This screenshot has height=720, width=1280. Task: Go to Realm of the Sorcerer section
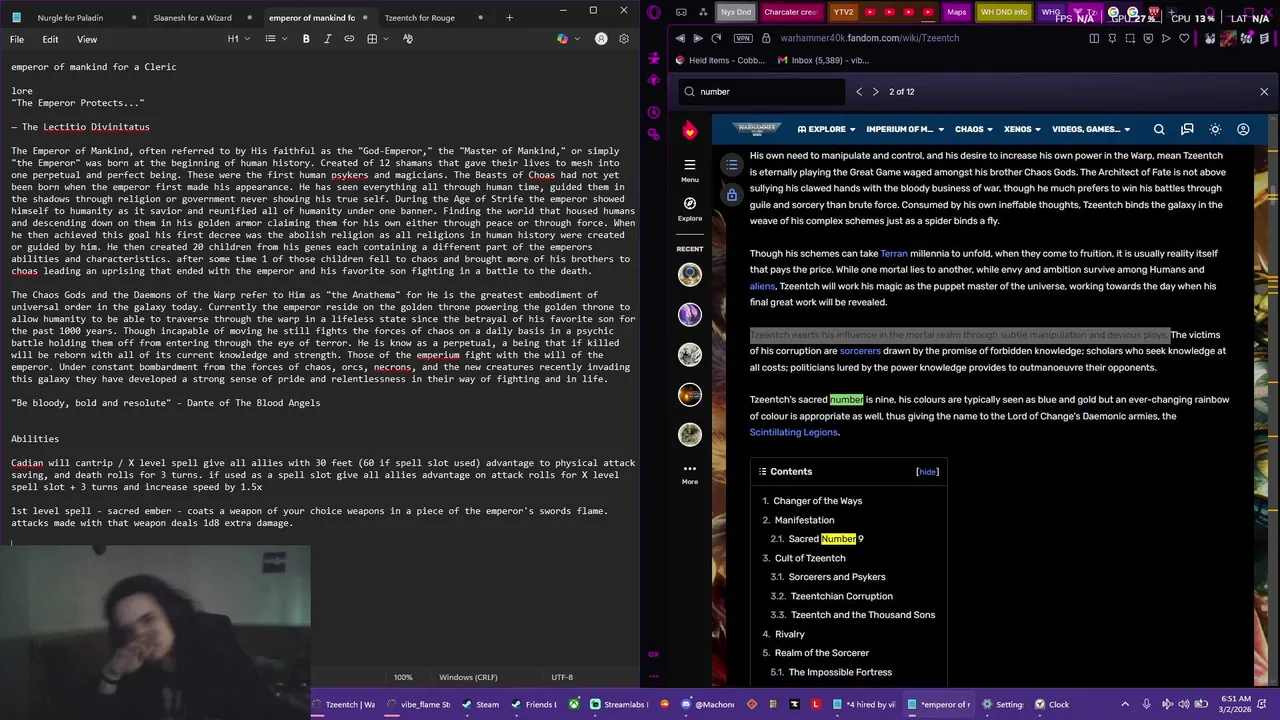point(822,653)
